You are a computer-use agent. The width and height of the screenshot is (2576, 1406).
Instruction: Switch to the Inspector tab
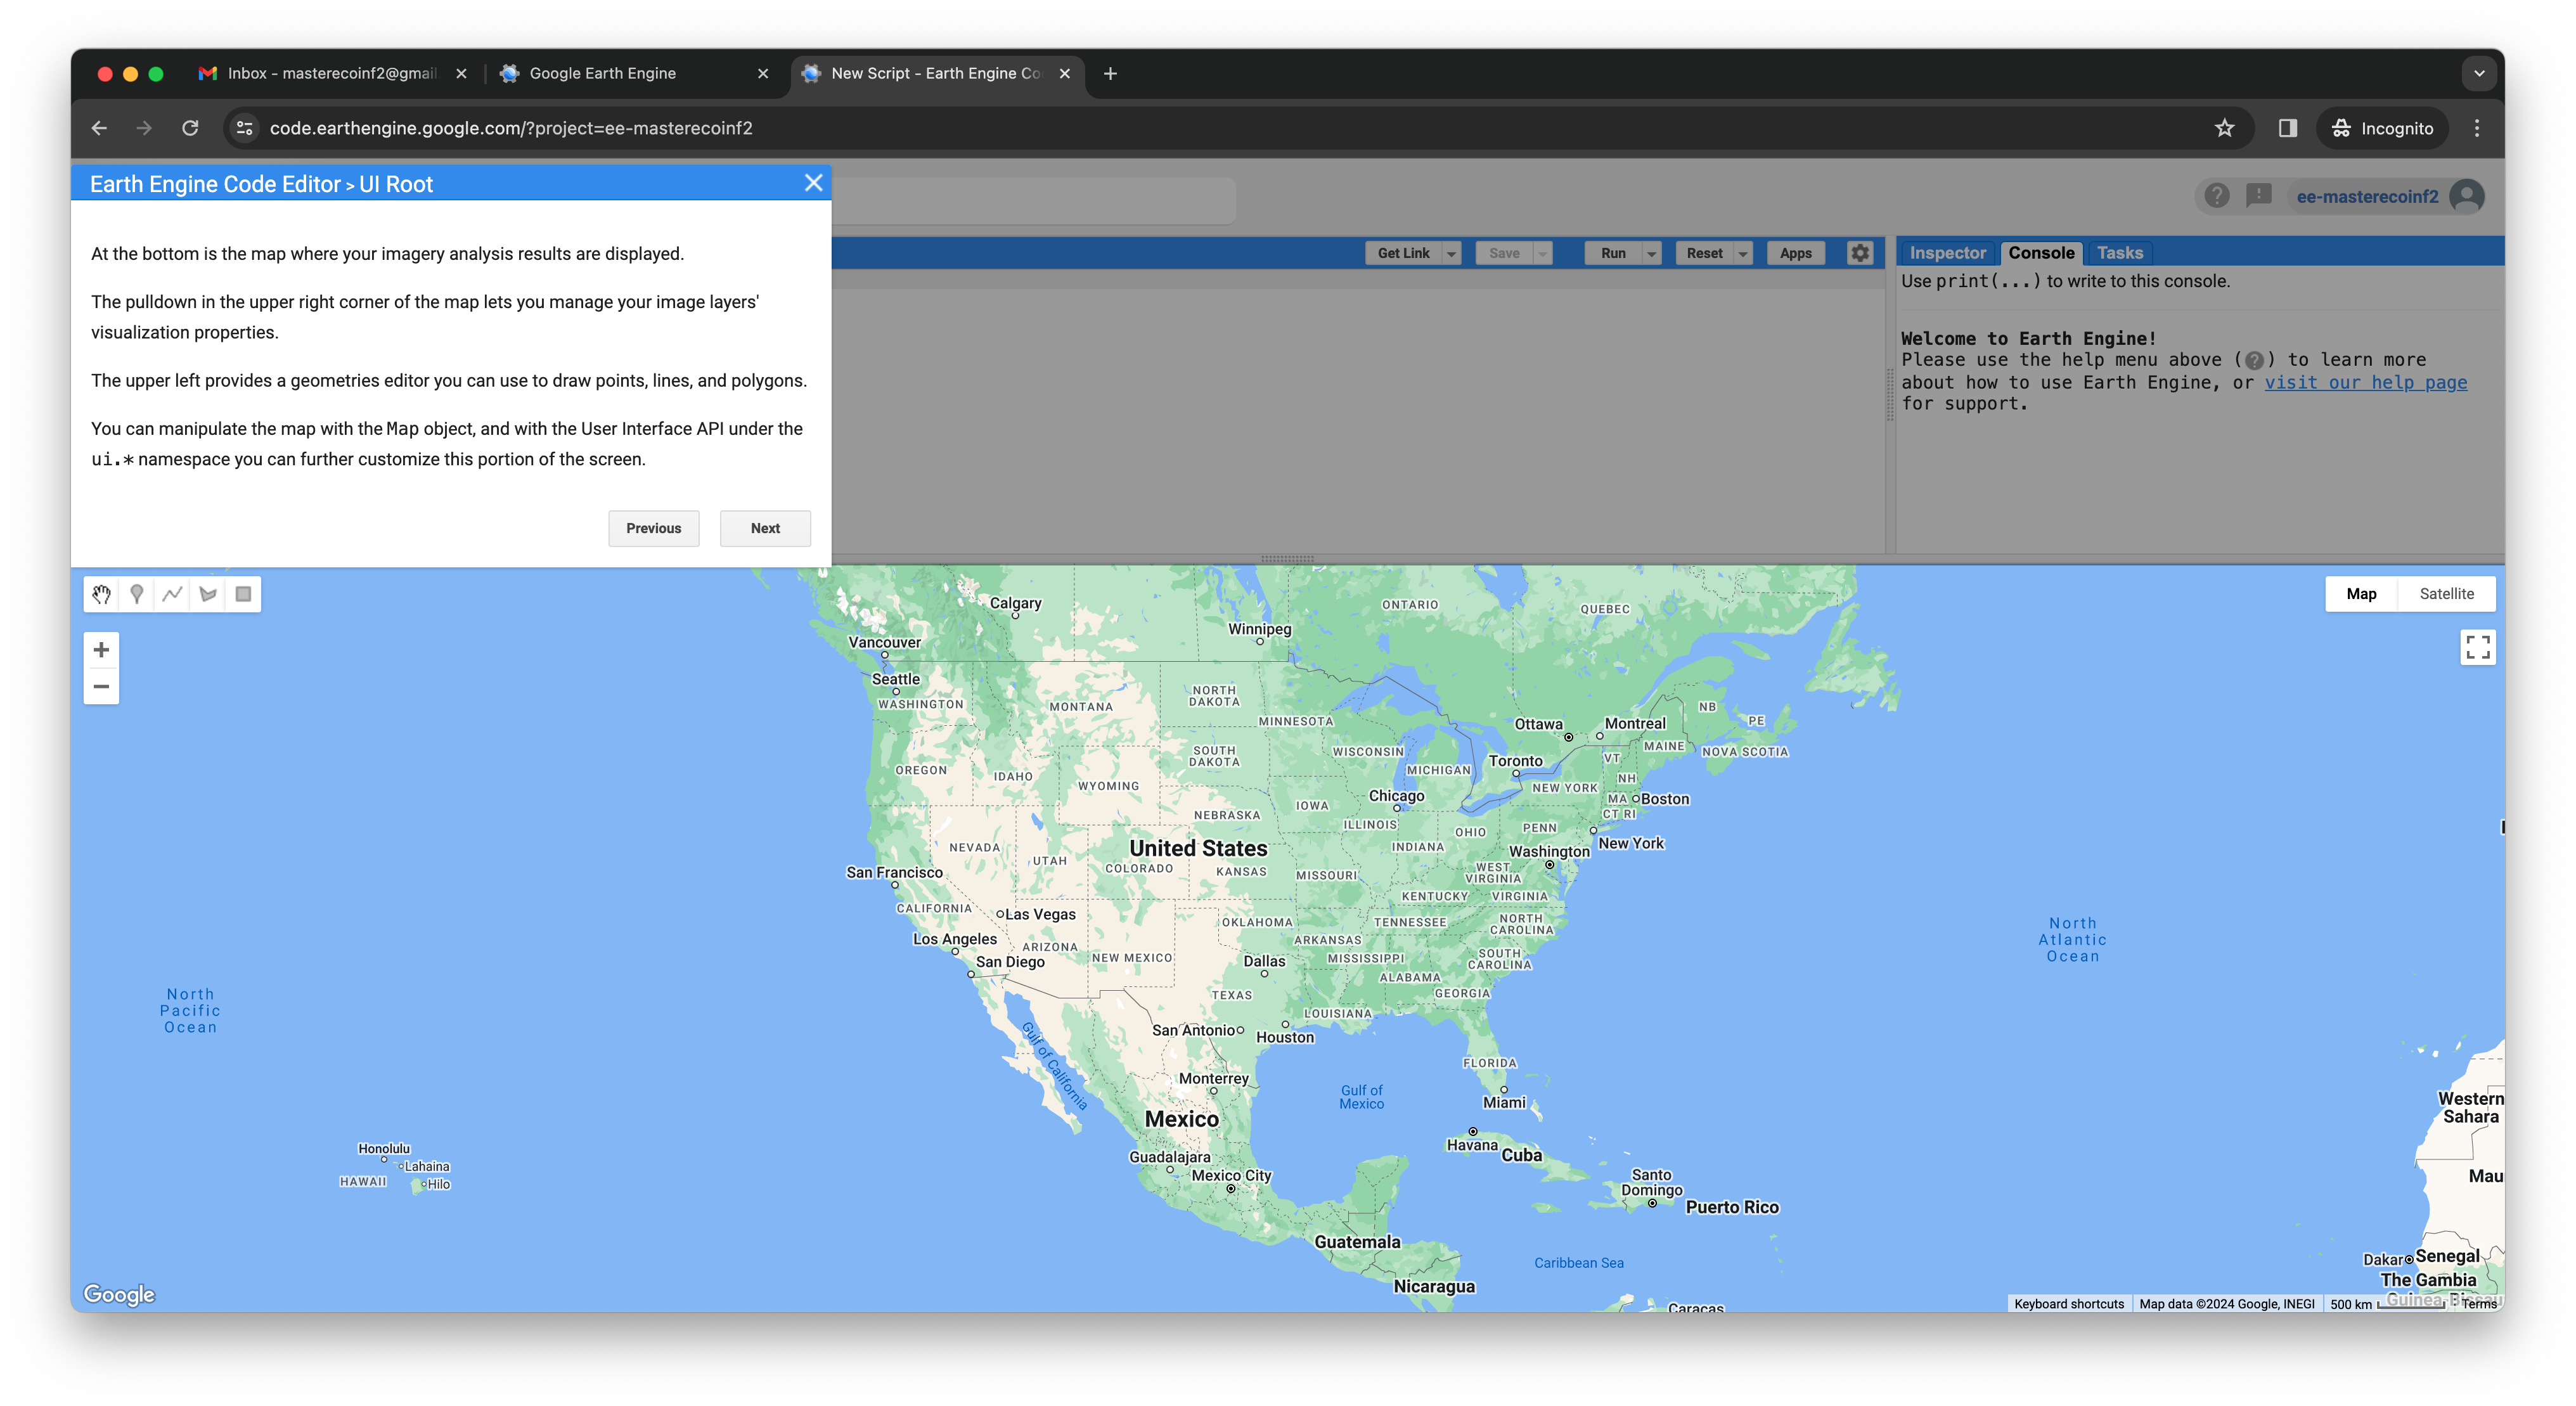tap(1947, 253)
